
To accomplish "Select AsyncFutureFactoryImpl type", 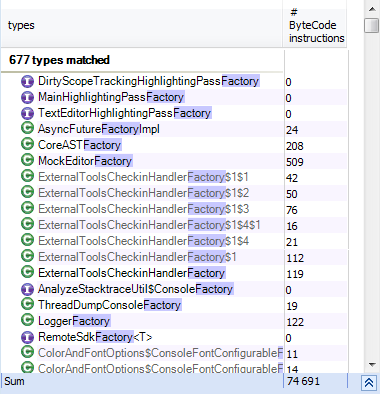I will pyautogui.click(x=99, y=129).
